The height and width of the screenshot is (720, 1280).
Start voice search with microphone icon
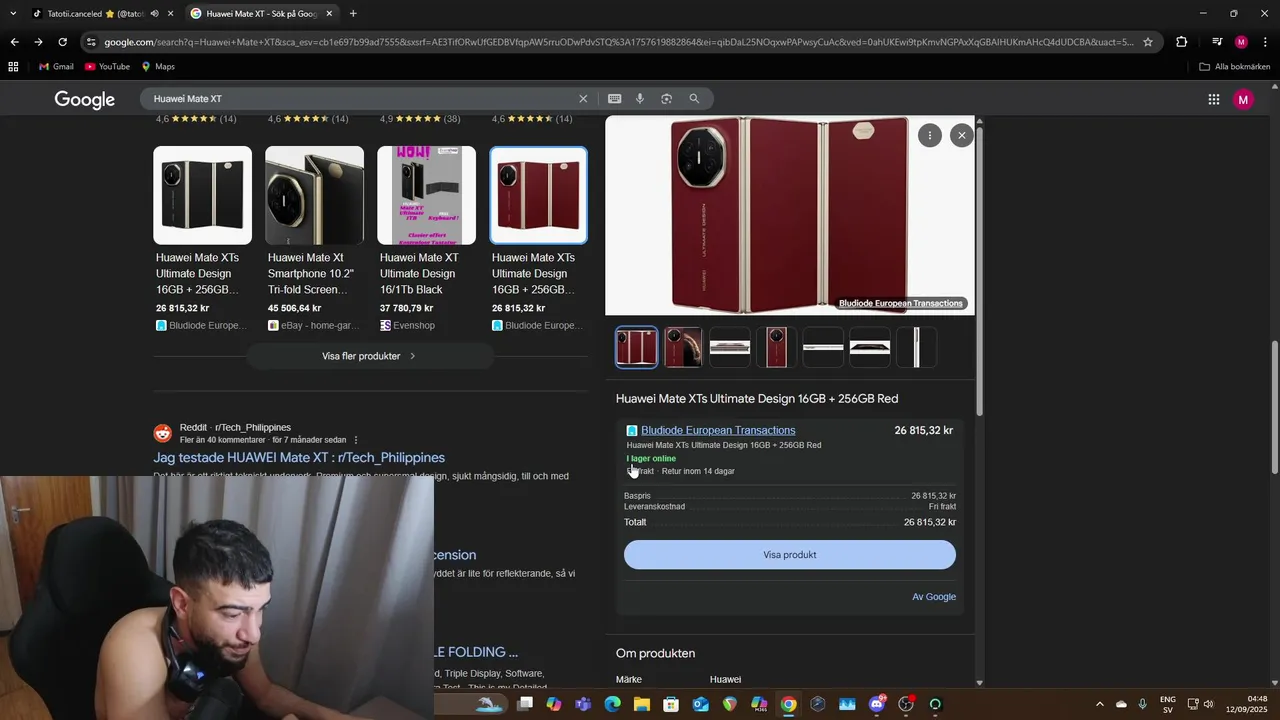640,99
